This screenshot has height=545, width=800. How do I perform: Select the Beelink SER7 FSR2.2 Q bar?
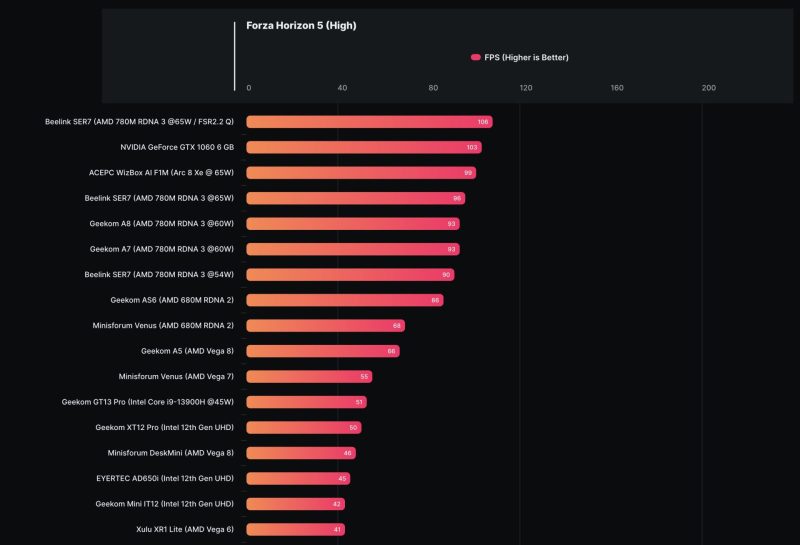tap(369, 122)
